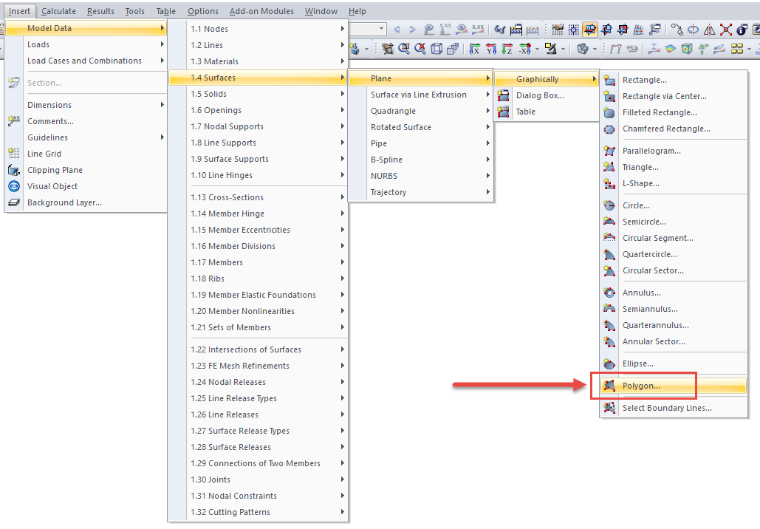760x529 pixels.
Task: Open the Help menu
Action: click(x=357, y=11)
